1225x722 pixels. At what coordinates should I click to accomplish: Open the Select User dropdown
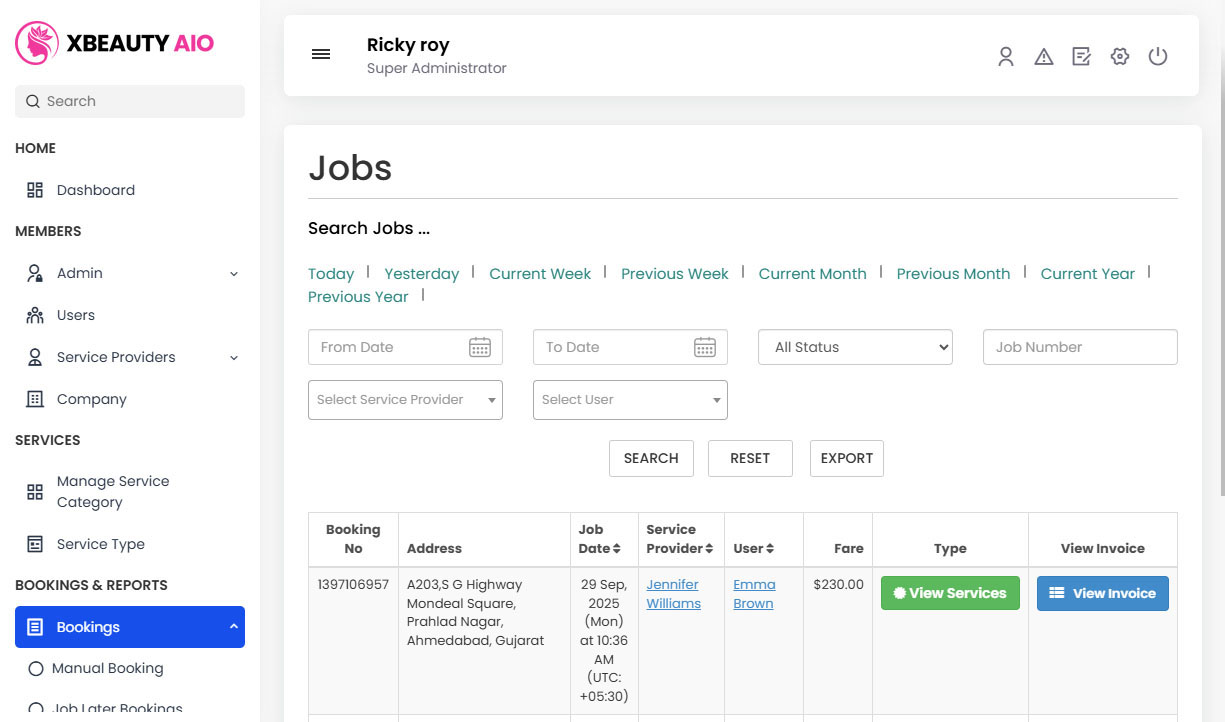pos(629,399)
